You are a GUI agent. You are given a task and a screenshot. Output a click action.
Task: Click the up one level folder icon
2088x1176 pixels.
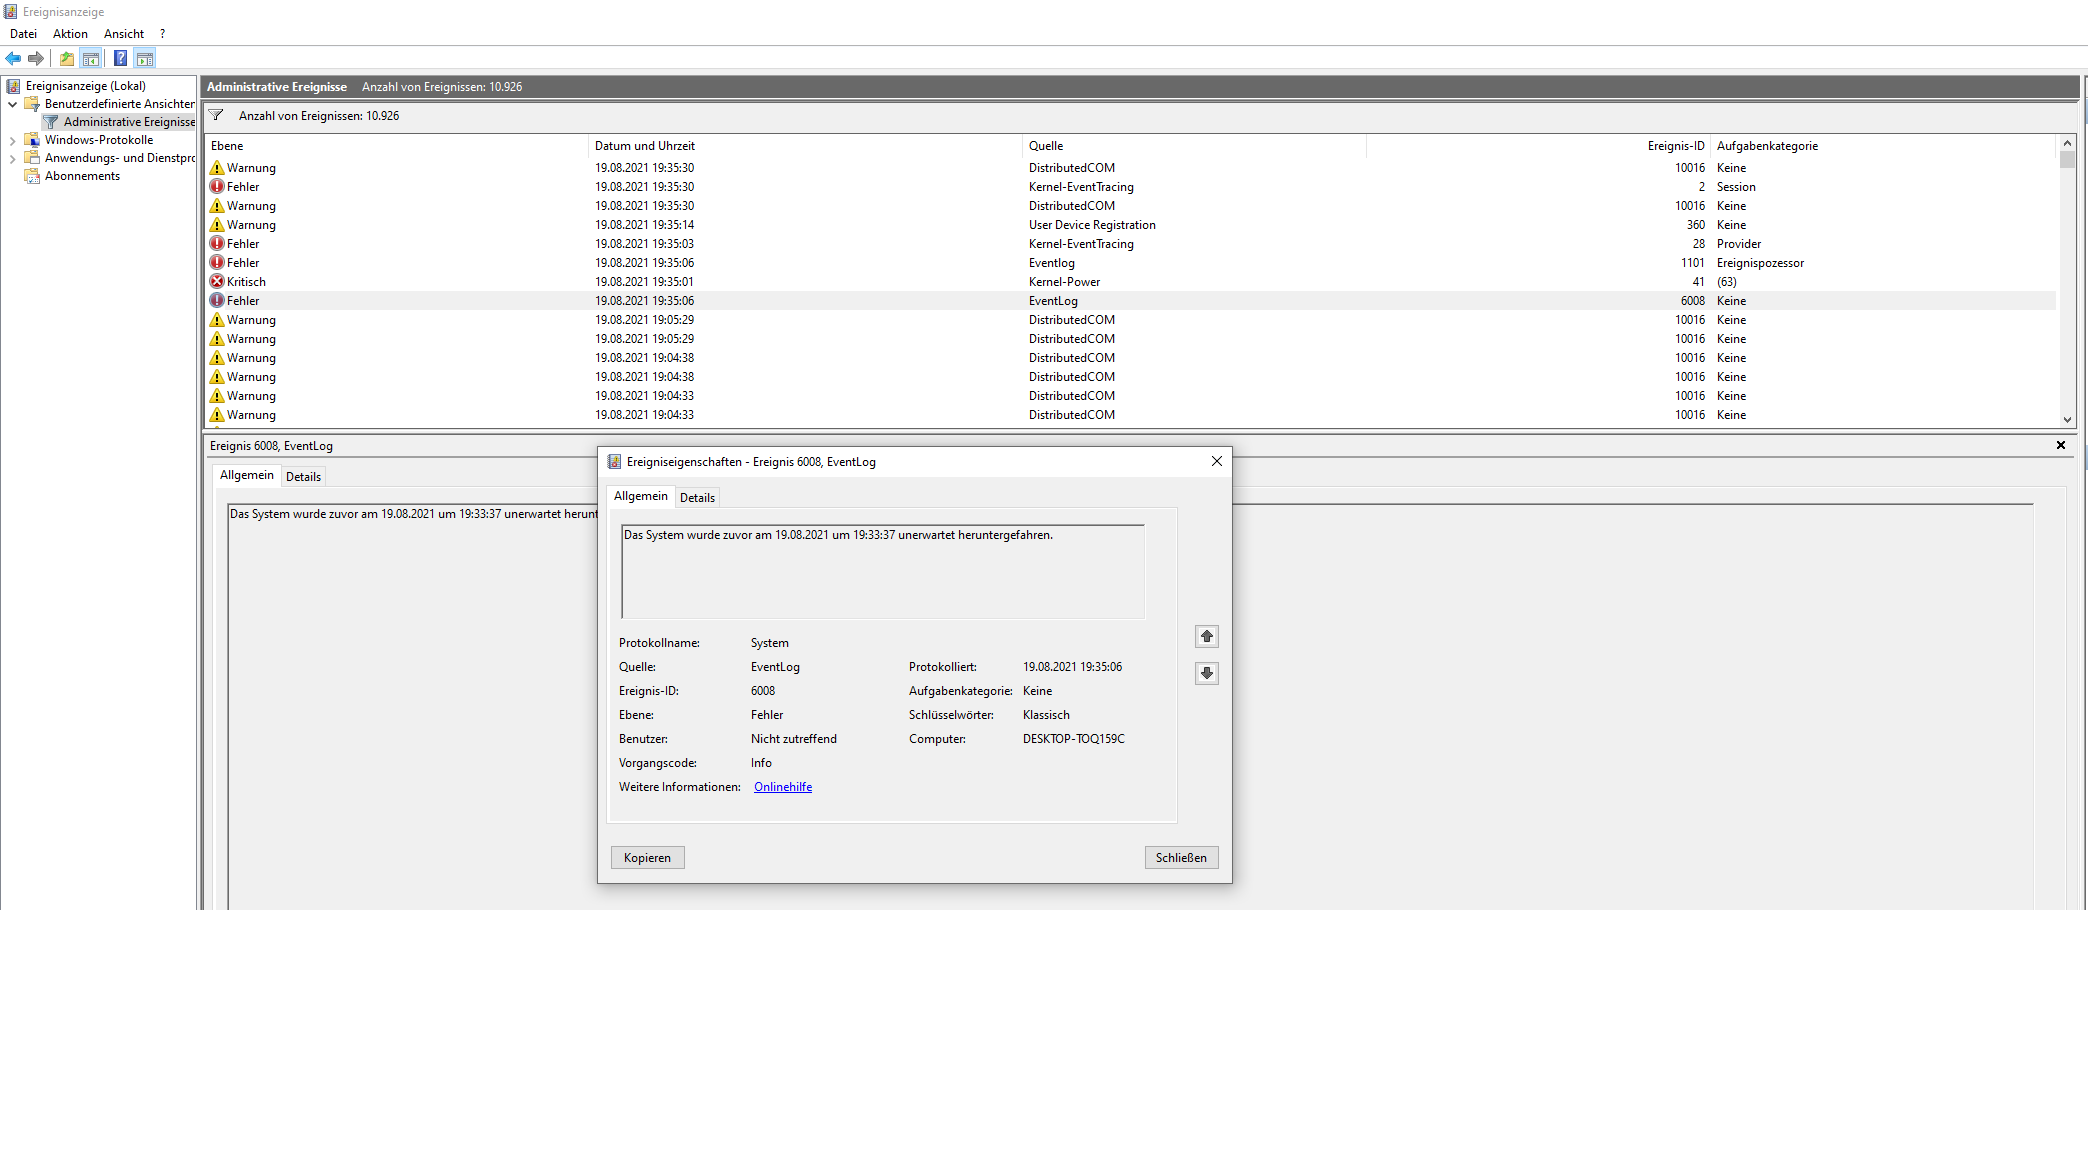click(66, 58)
